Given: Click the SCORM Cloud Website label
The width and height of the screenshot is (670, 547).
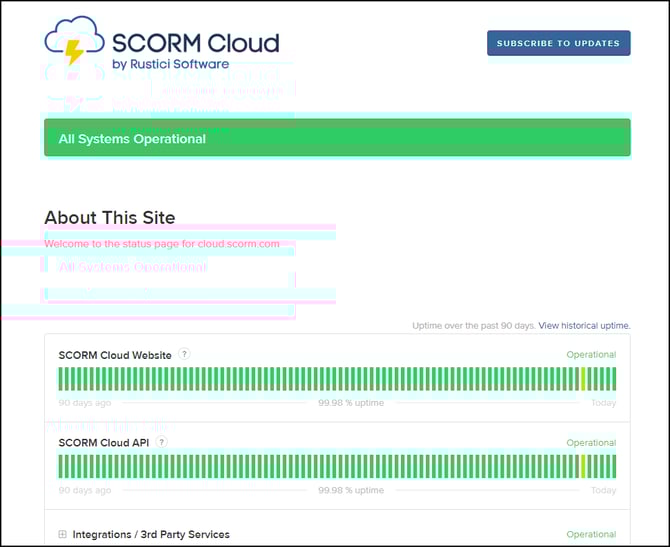Looking at the screenshot, I should pyautogui.click(x=115, y=355).
